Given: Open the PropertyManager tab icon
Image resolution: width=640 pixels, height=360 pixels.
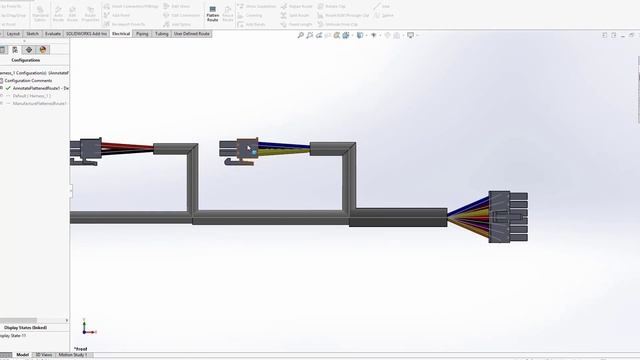Looking at the screenshot, I should click(x=3, y=50).
